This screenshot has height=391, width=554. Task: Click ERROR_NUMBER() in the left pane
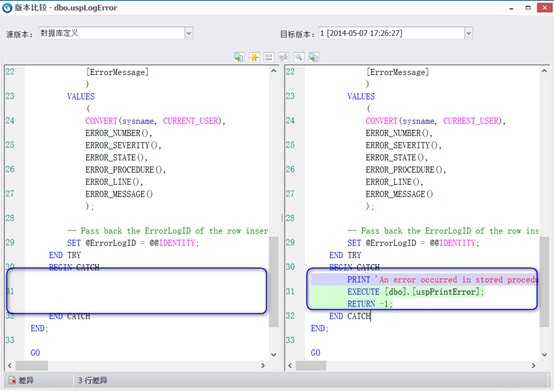pyautogui.click(x=119, y=133)
